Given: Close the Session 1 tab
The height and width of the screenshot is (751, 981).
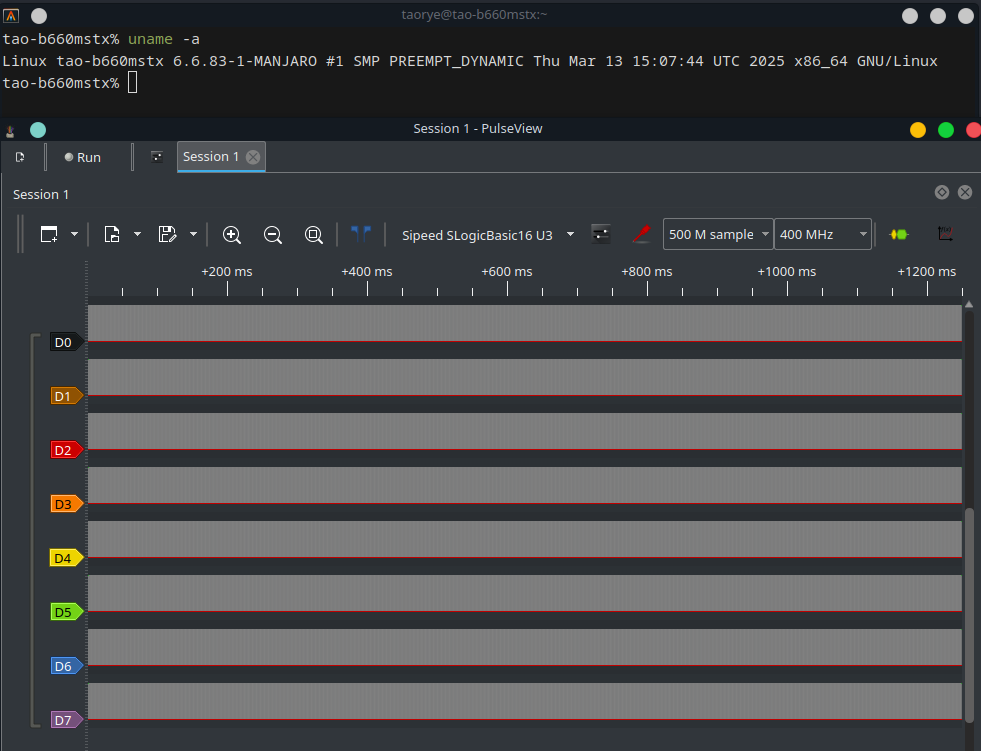Looking at the screenshot, I should (x=253, y=157).
